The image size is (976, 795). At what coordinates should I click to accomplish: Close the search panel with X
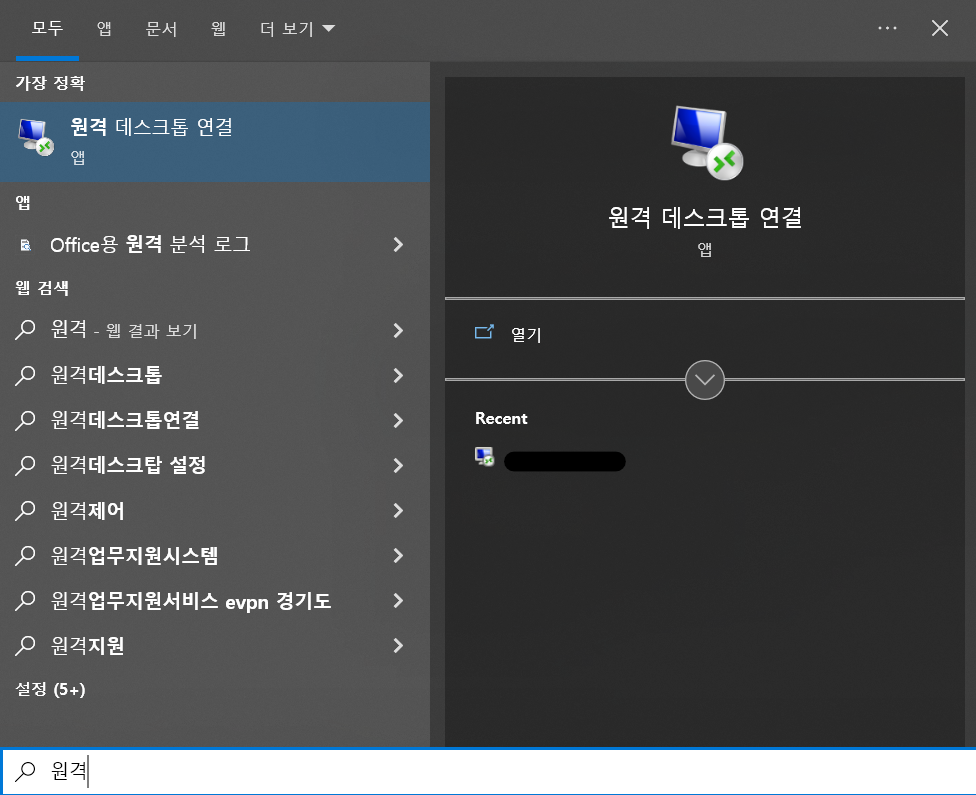tap(940, 28)
